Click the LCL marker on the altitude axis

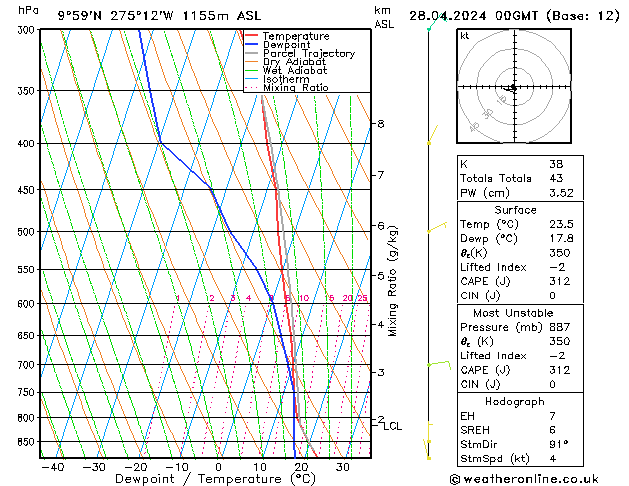pos(393,426)
